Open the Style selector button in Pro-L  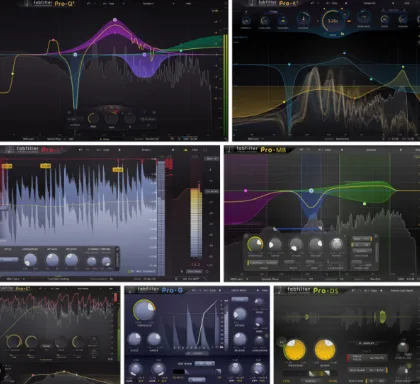click(8, 259)
